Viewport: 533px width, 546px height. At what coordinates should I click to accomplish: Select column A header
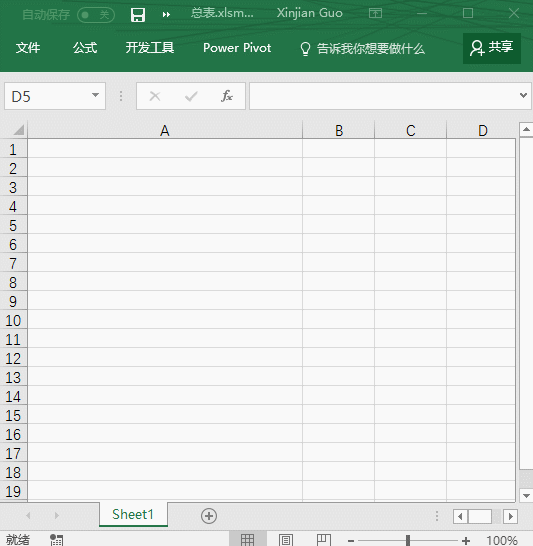pos(165,131)
